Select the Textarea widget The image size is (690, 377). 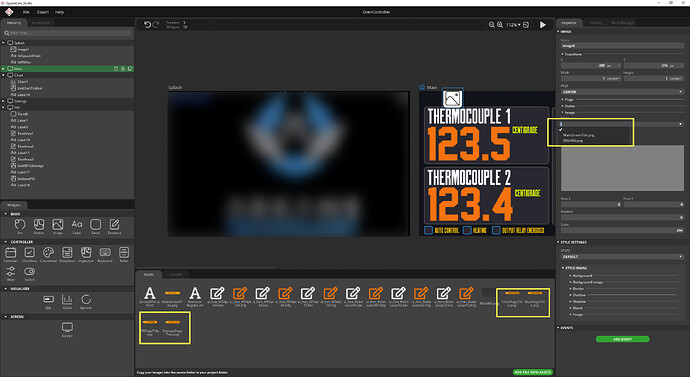(x=114, y=226)
